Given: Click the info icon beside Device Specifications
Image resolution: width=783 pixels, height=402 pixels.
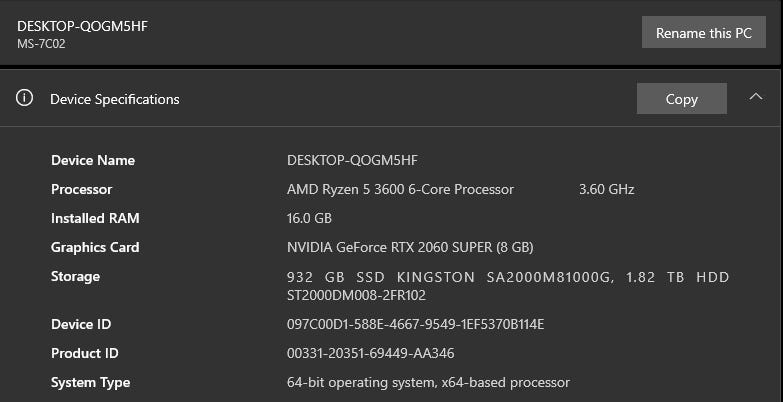Looking at the screenshot, I should 25,98.
